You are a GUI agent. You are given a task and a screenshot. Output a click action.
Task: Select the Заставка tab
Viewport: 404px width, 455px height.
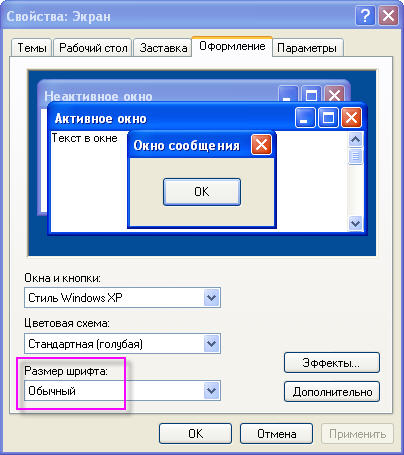(163, 48)
